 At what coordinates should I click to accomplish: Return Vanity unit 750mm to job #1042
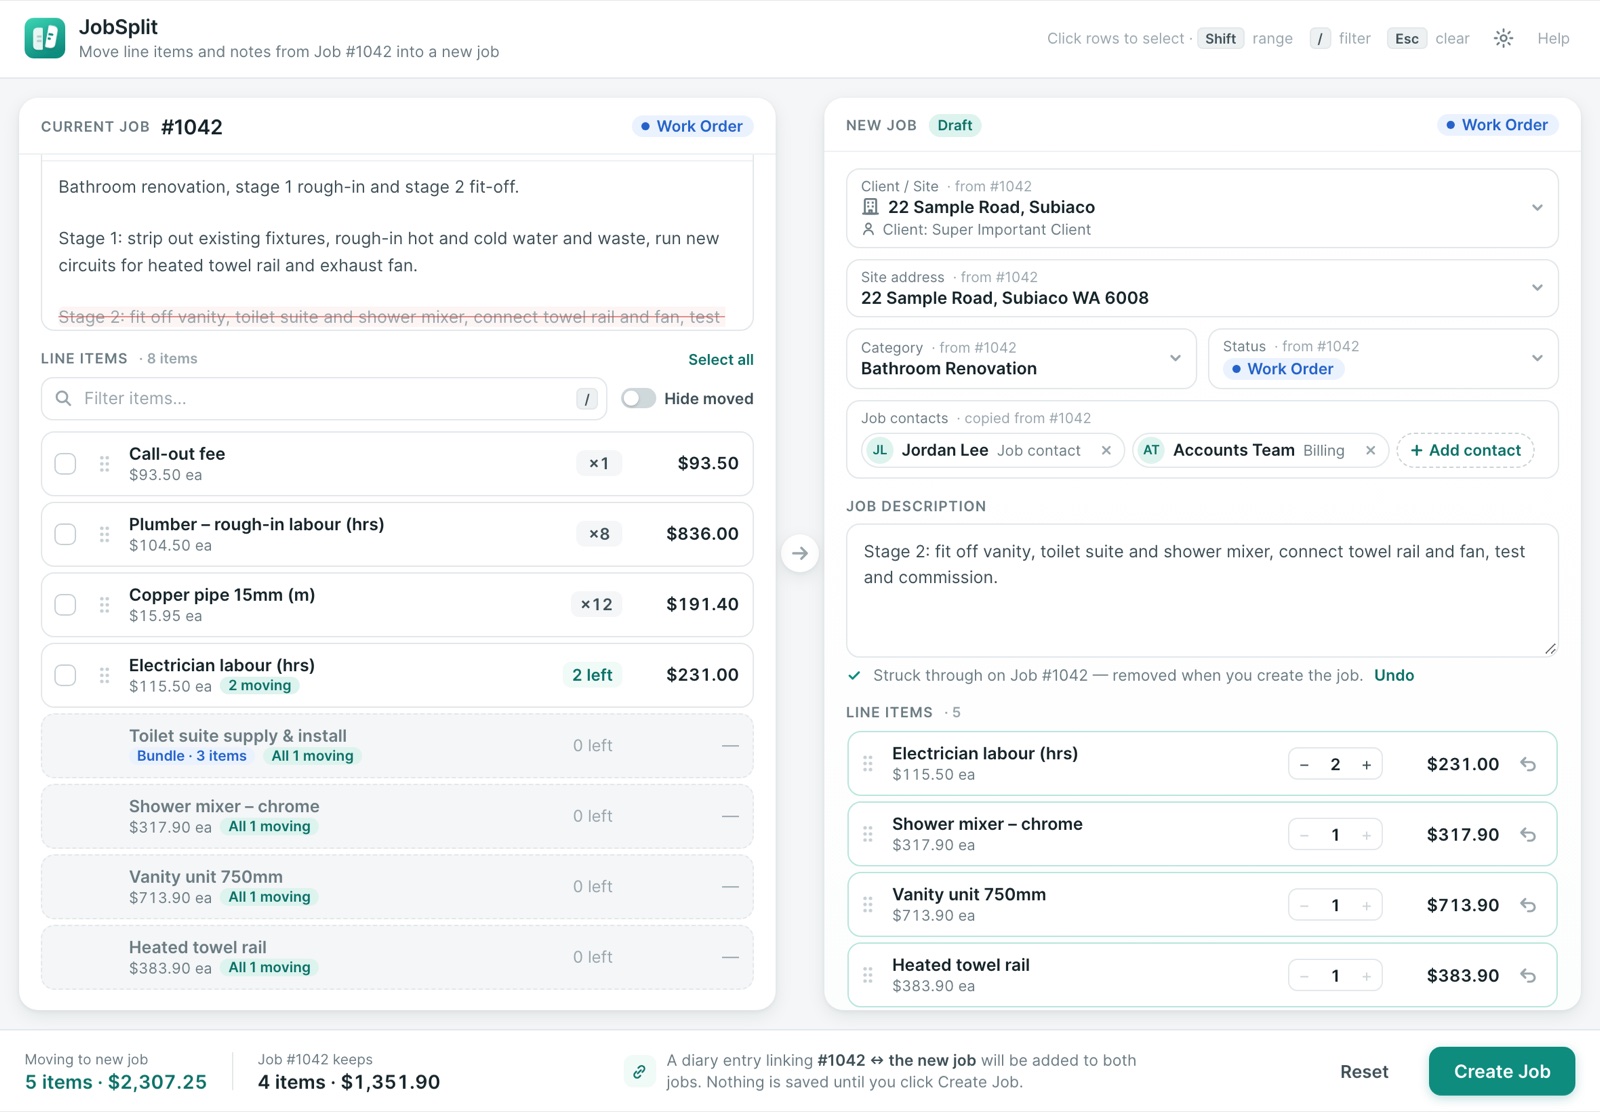click(x=1528, y=905)
